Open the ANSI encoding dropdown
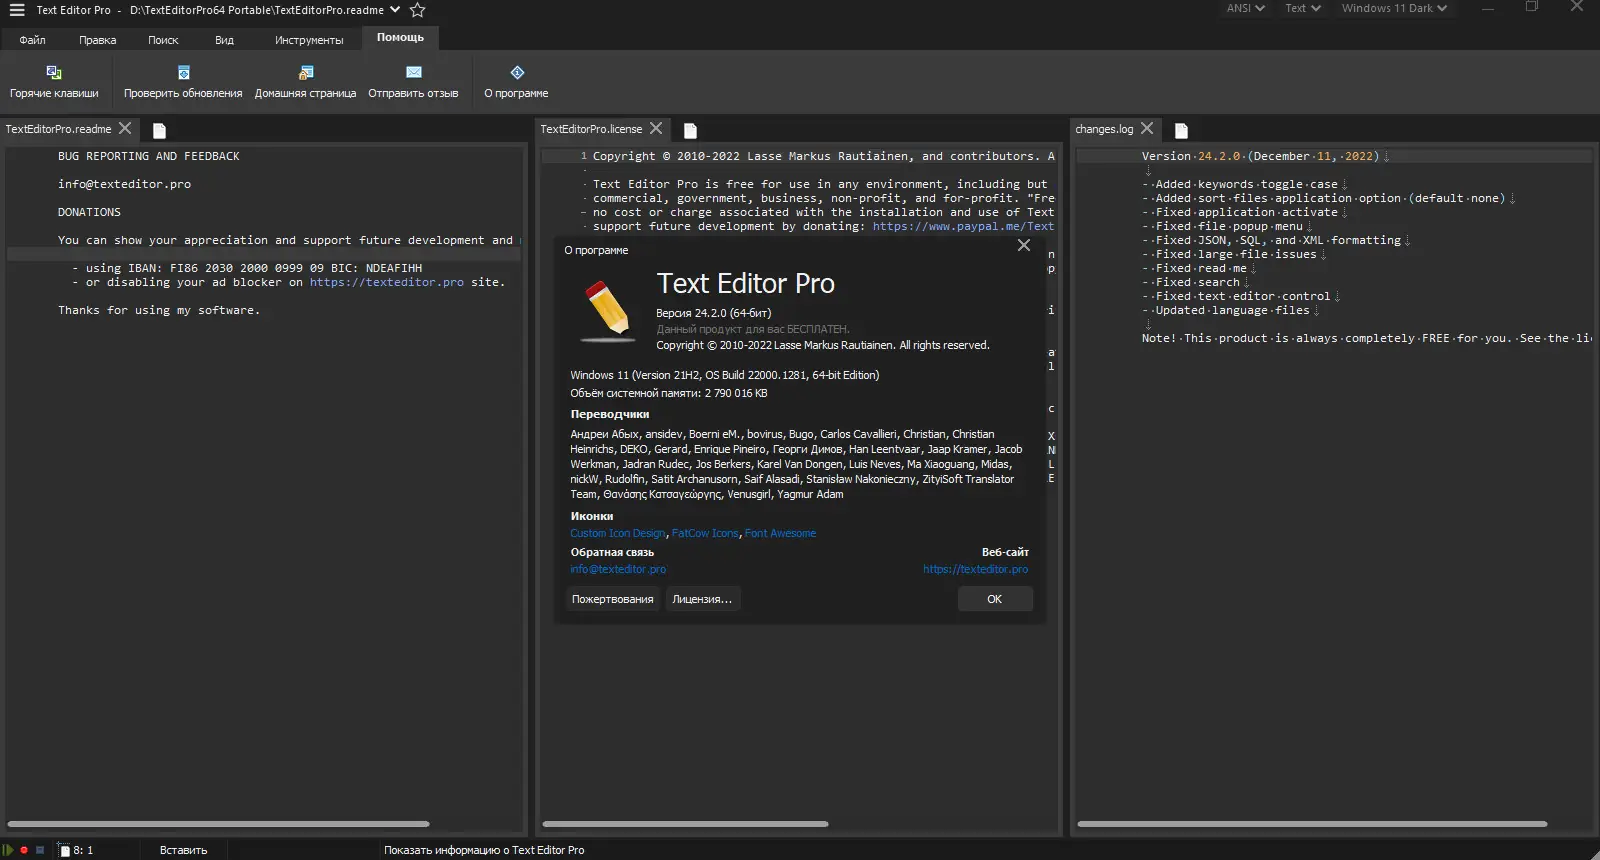The height and width of the screenshot is (860, 1600). [1246, 8]
